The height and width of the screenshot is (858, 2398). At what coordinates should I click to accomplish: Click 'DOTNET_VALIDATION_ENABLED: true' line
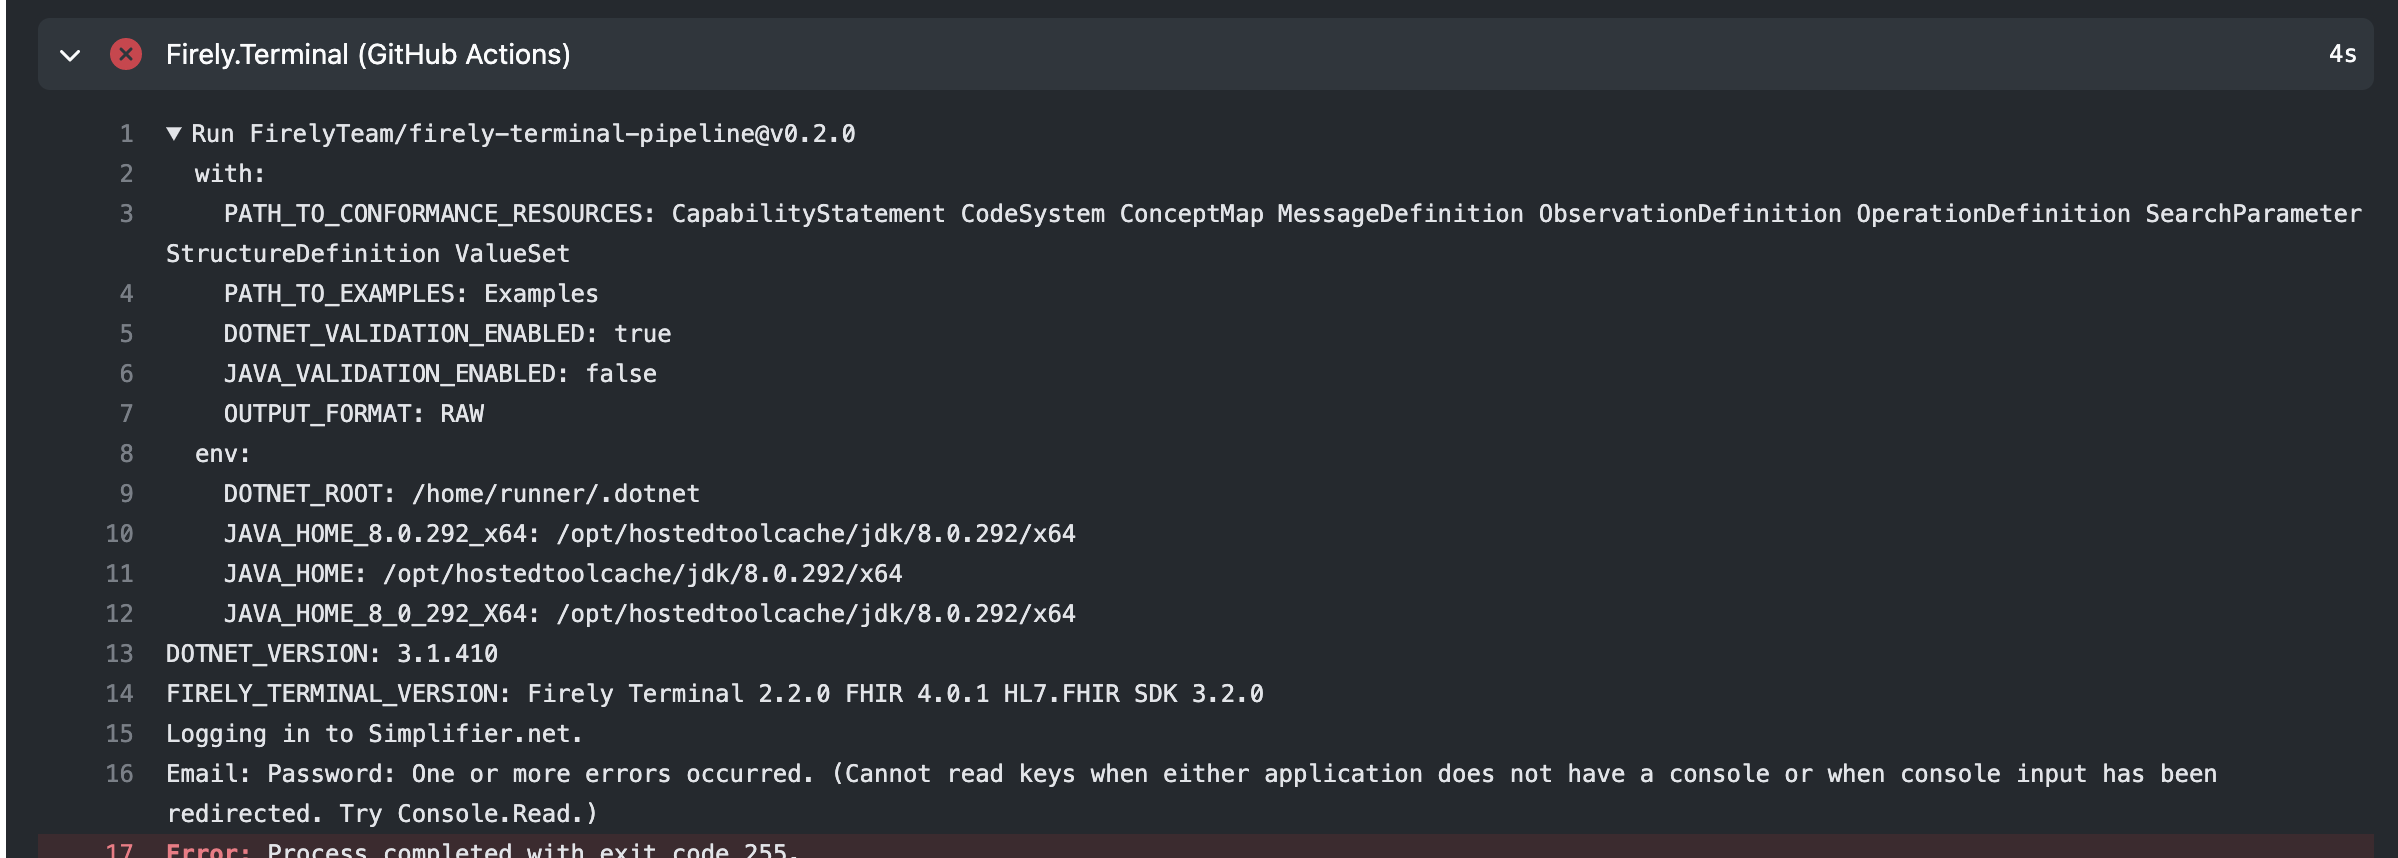[447, 334]
